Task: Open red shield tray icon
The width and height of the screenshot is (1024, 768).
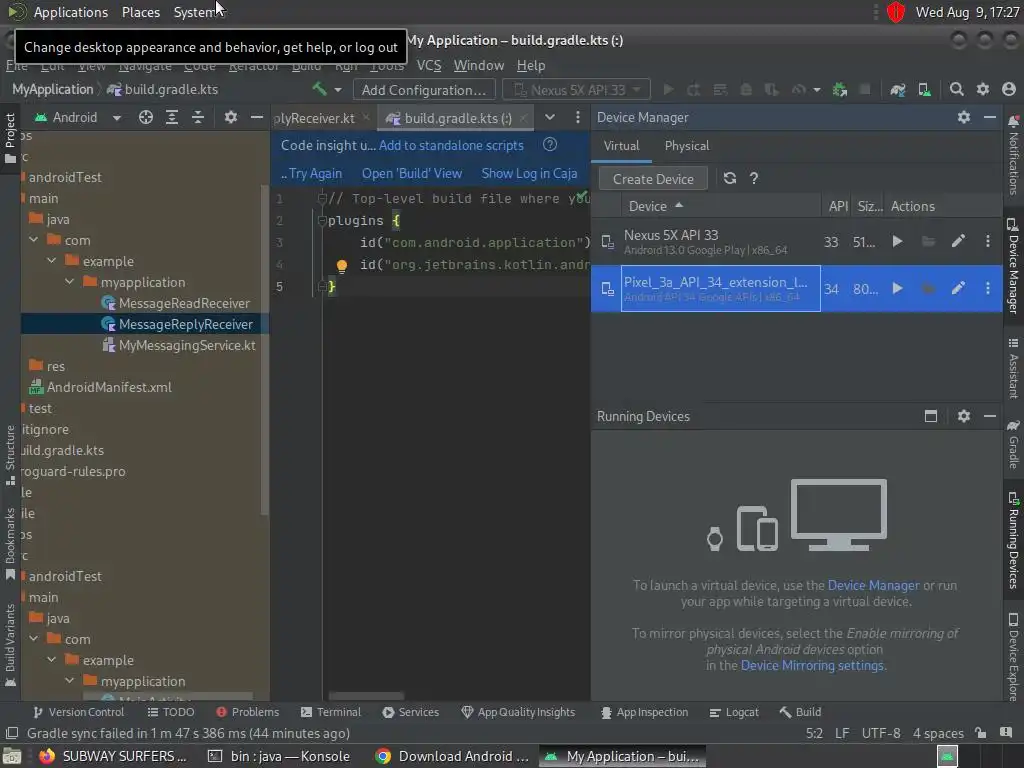Action: [x=895, y=12]
